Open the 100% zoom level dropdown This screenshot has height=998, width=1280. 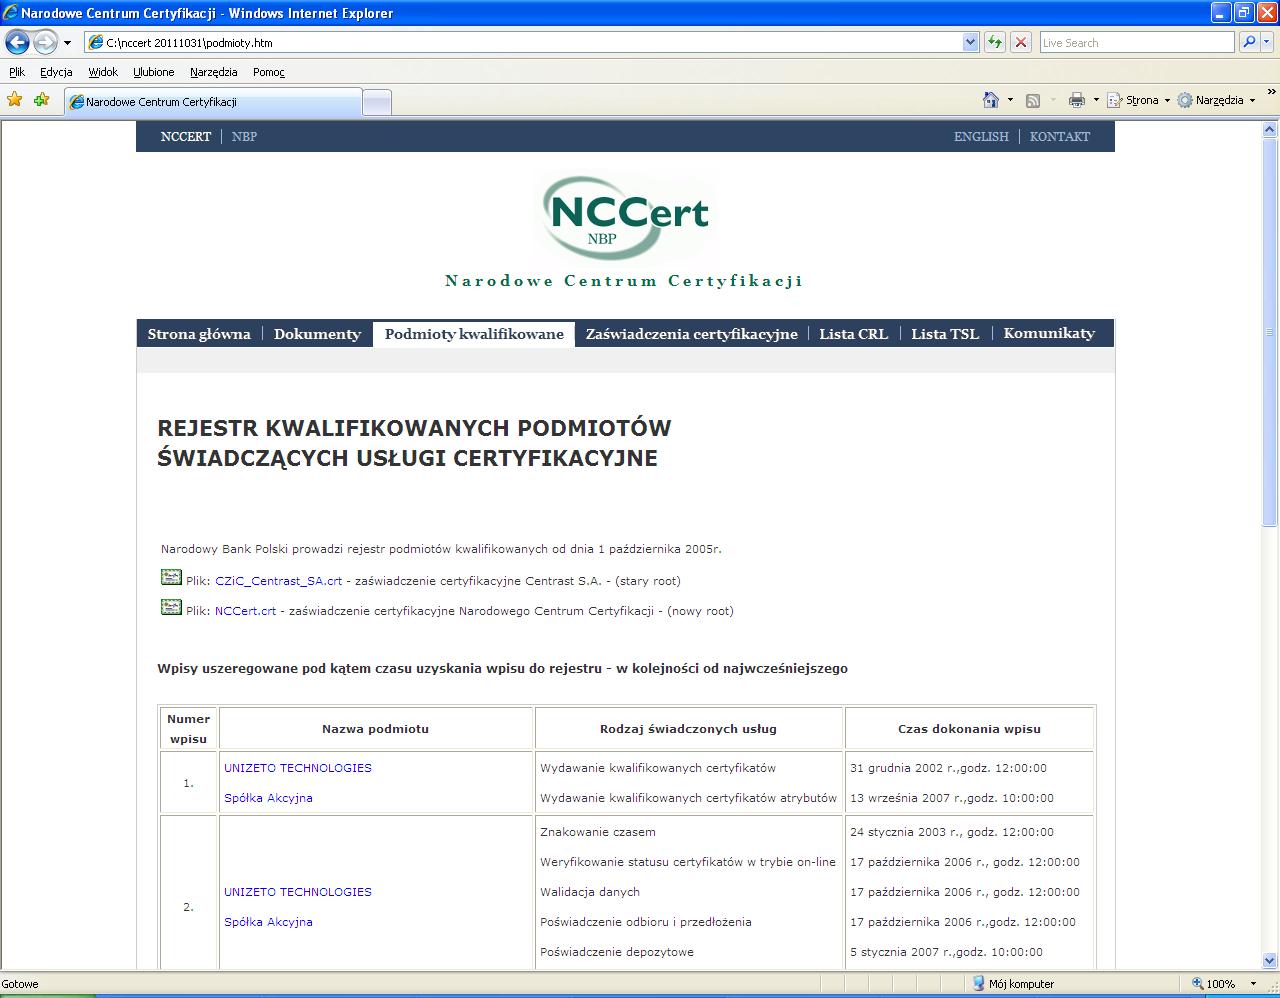1254,984
